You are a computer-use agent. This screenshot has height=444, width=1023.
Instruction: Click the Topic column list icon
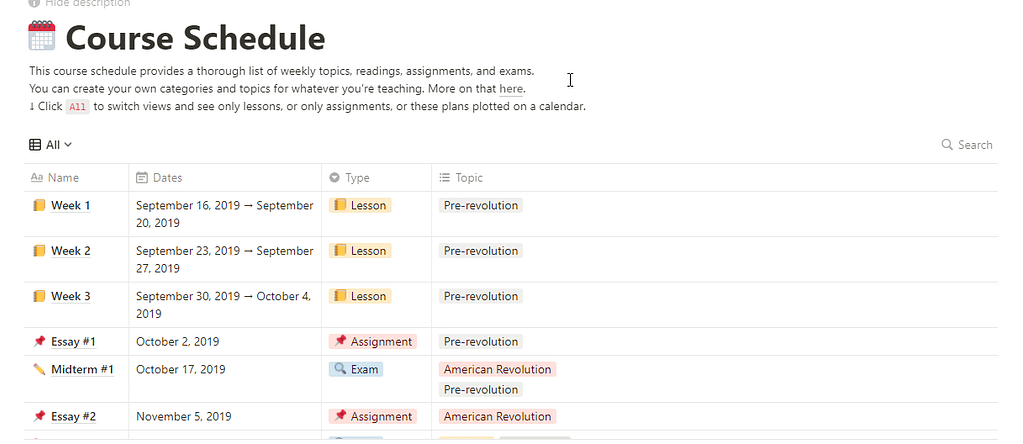coord(445,177)
